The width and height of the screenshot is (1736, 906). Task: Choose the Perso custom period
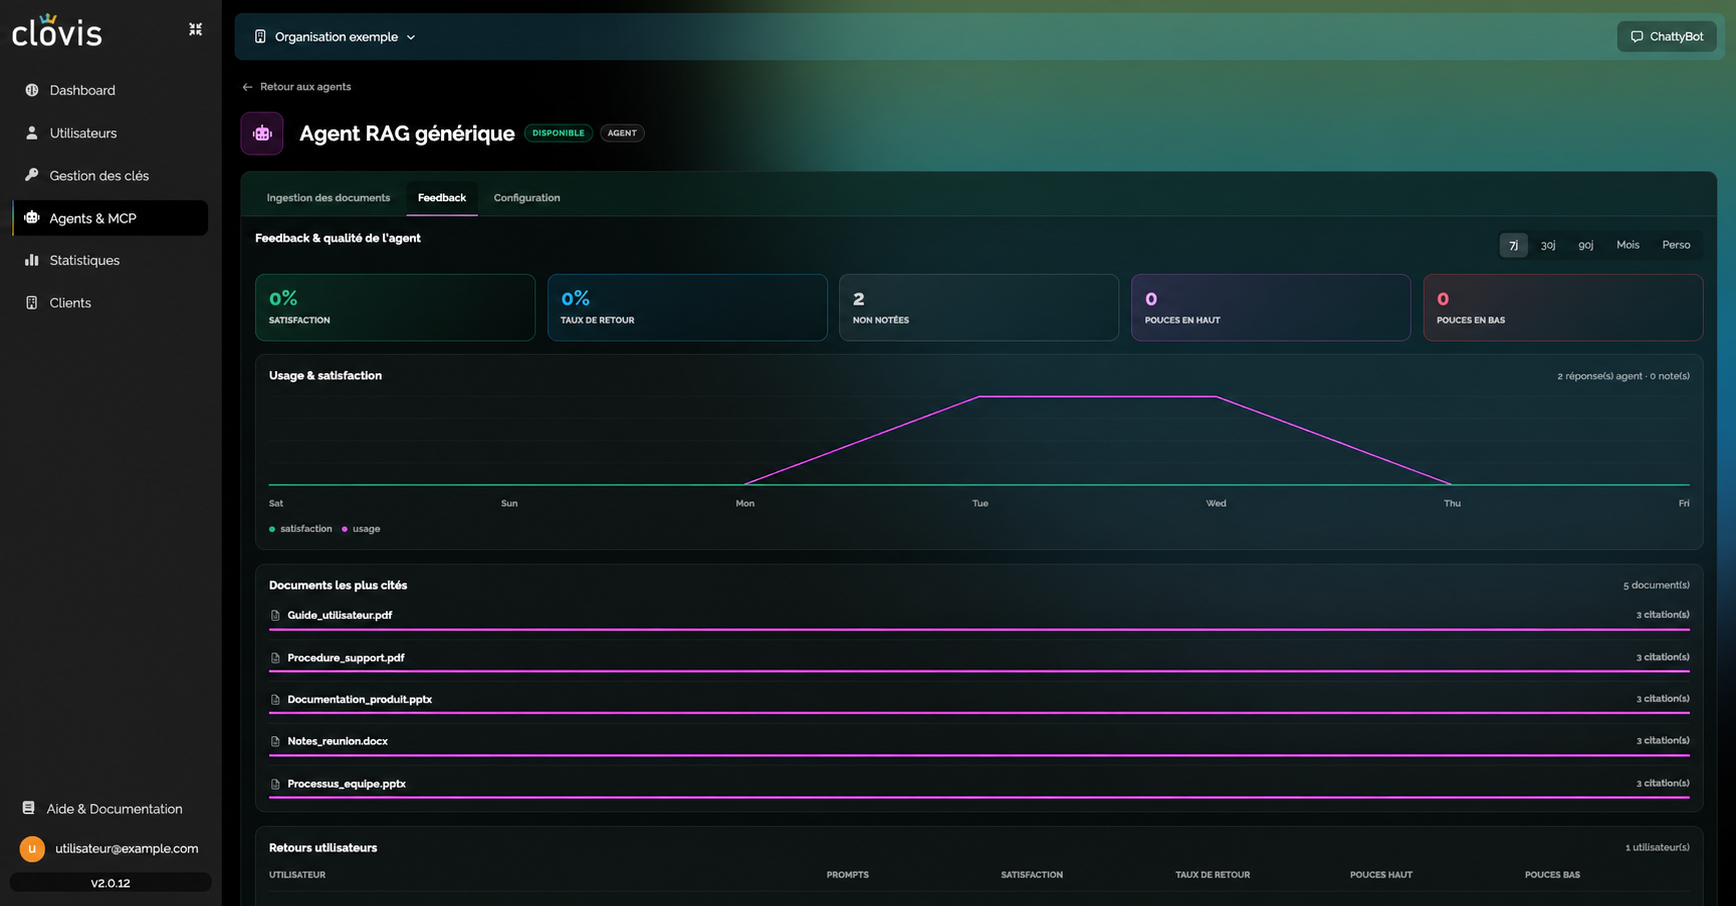(1676, 245)
